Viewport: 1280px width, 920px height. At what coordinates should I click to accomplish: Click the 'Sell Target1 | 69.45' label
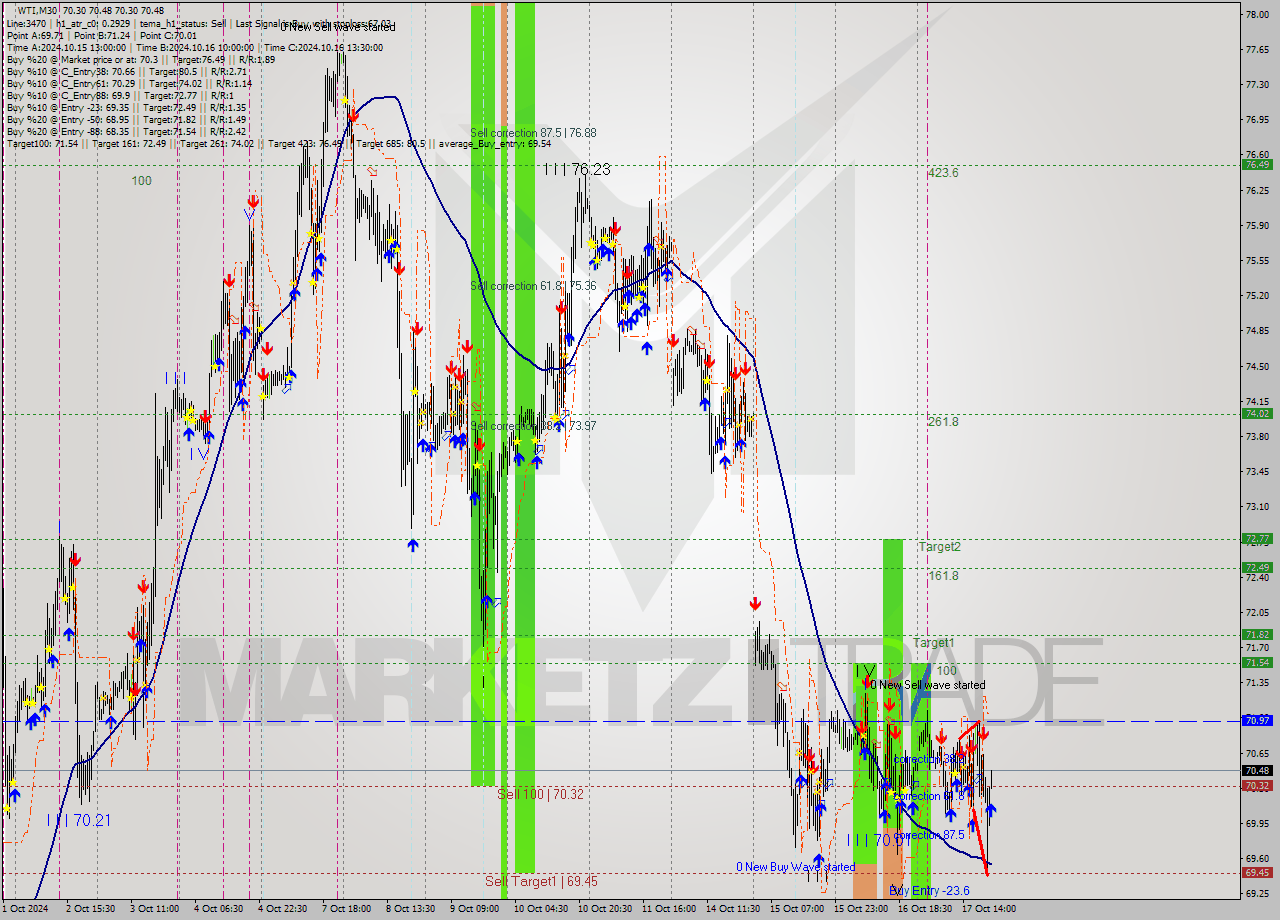pos(541,881)
